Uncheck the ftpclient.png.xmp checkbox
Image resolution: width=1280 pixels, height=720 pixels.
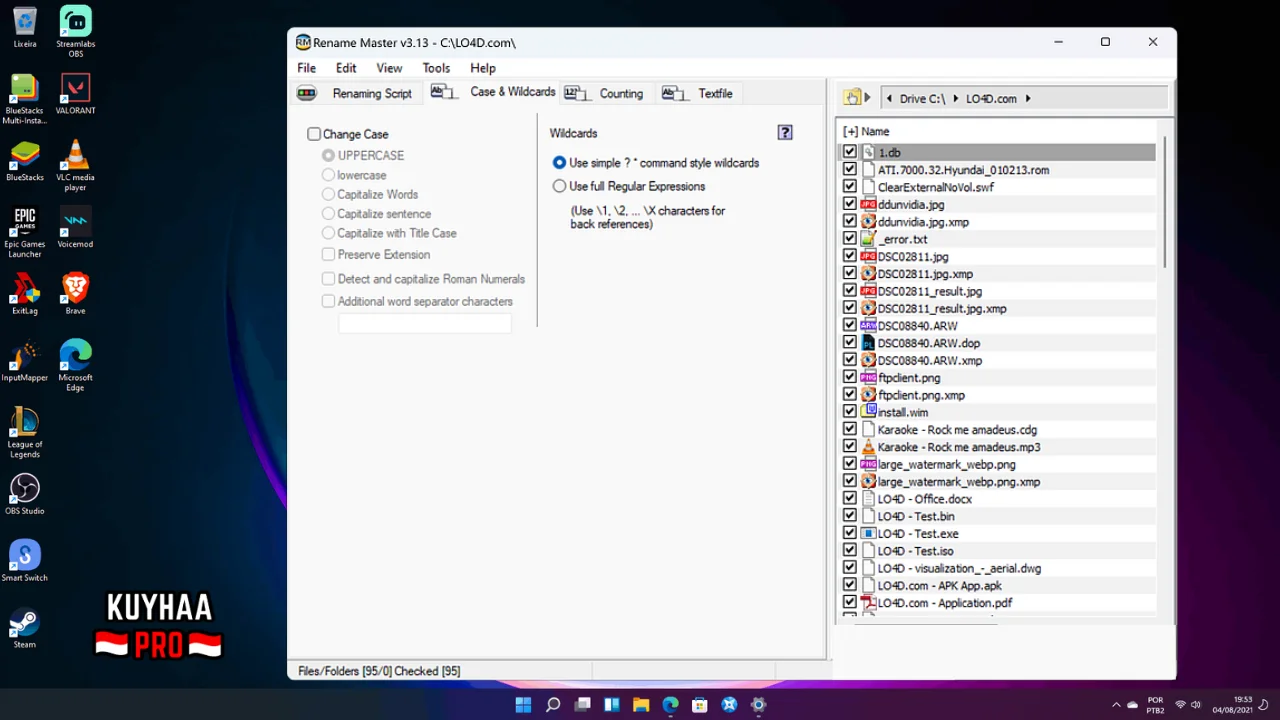tap(850, 395)
